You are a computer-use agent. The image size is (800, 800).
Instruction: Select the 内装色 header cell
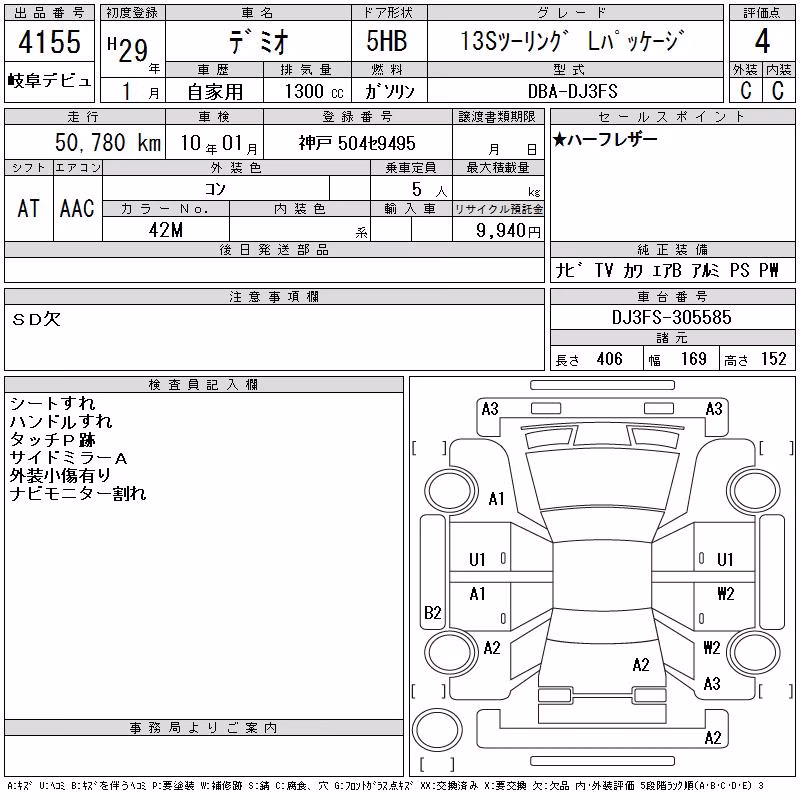(x=299, y=209)
